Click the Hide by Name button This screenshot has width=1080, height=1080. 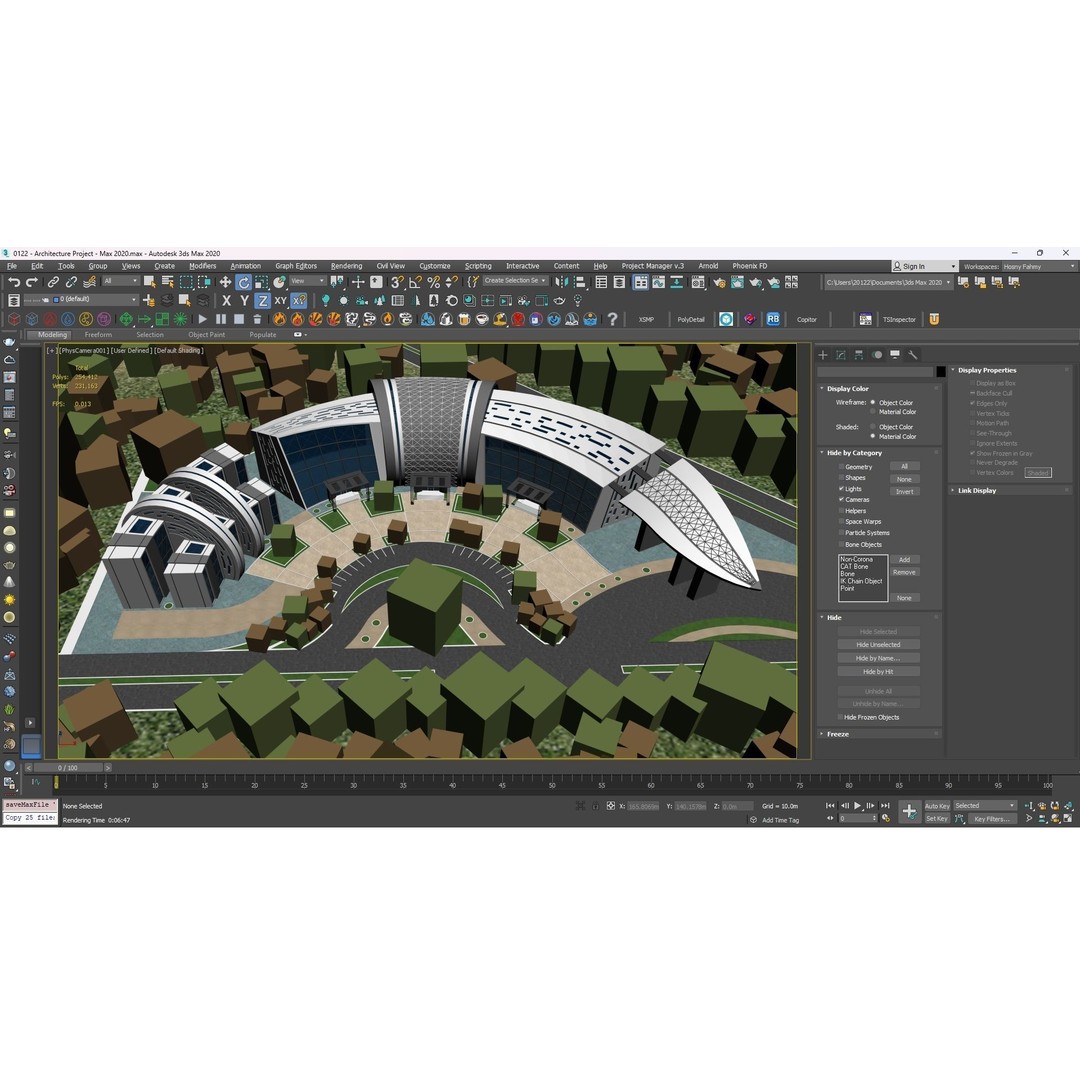(878, 658)
